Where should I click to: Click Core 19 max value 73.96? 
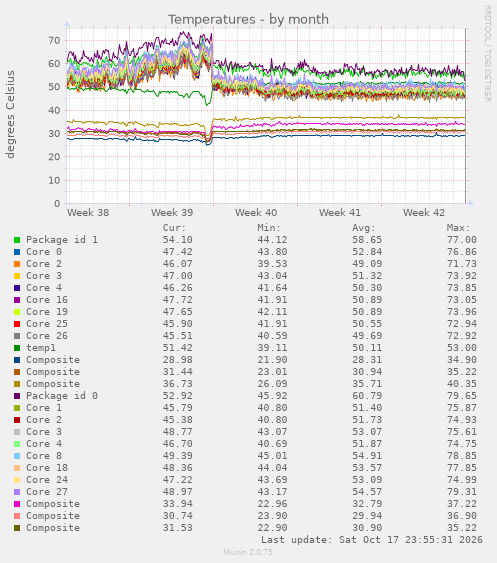pyautogui.click(x=462, y=312)
